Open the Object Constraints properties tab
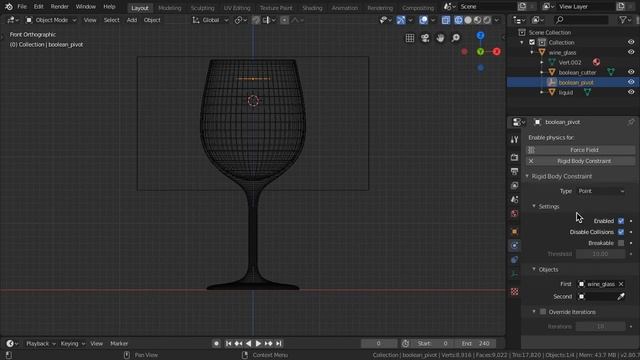640x360 pixels. (x=514, y=260)
